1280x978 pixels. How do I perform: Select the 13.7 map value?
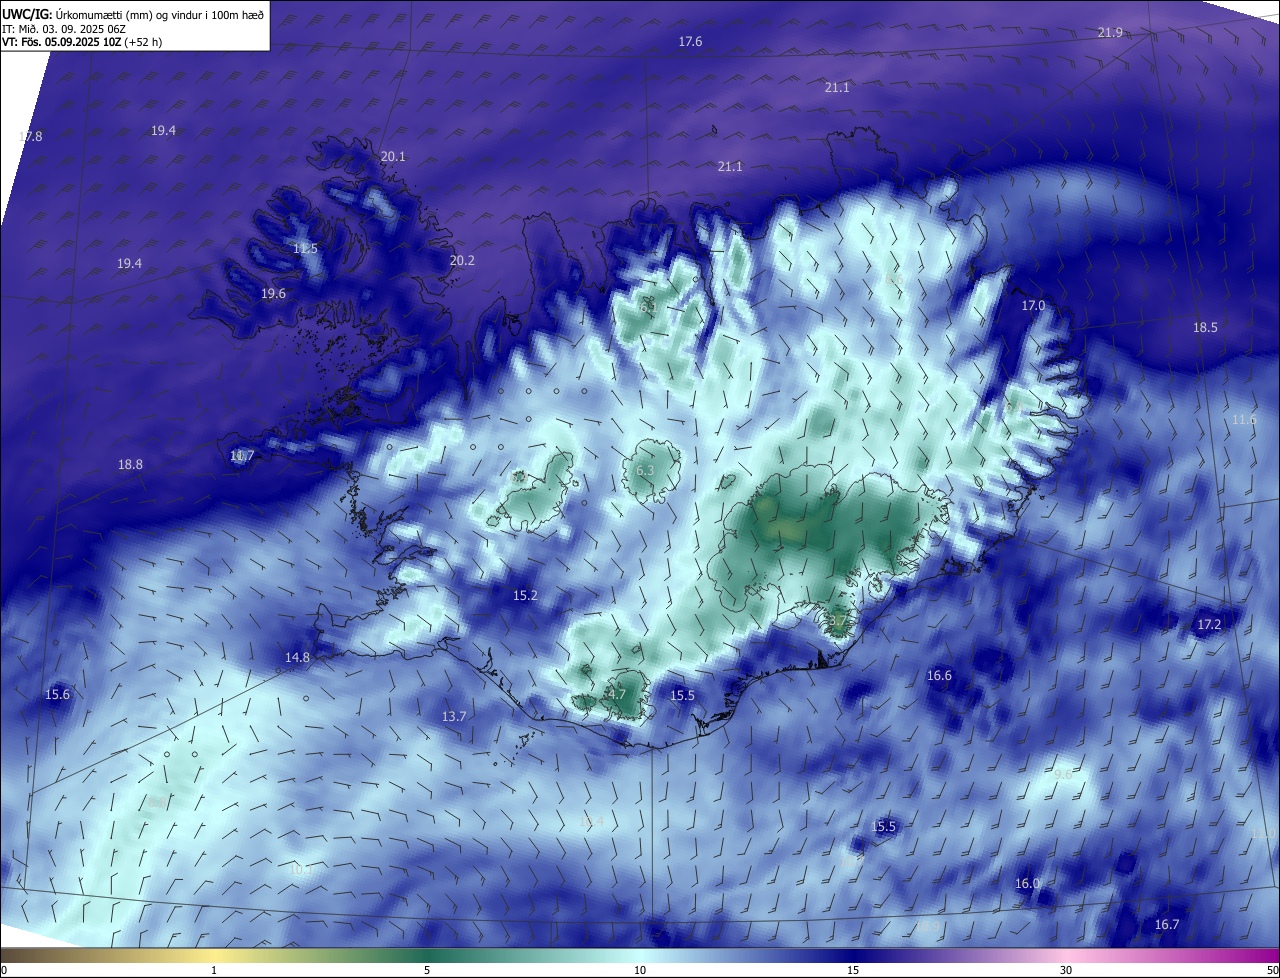pos(454,717)
